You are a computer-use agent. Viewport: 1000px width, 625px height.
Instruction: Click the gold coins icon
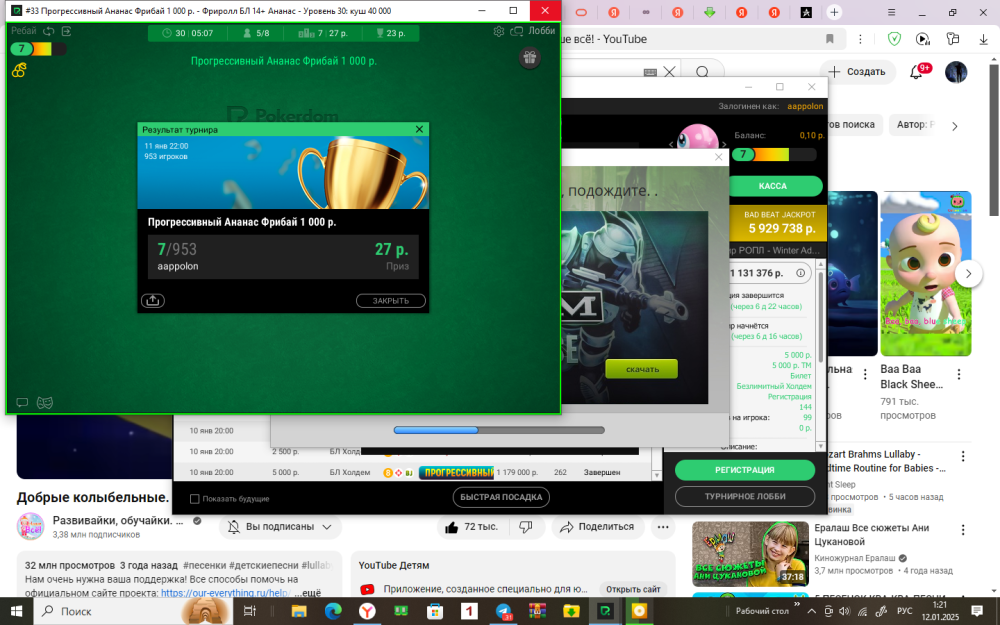click(x=19, y=71)
